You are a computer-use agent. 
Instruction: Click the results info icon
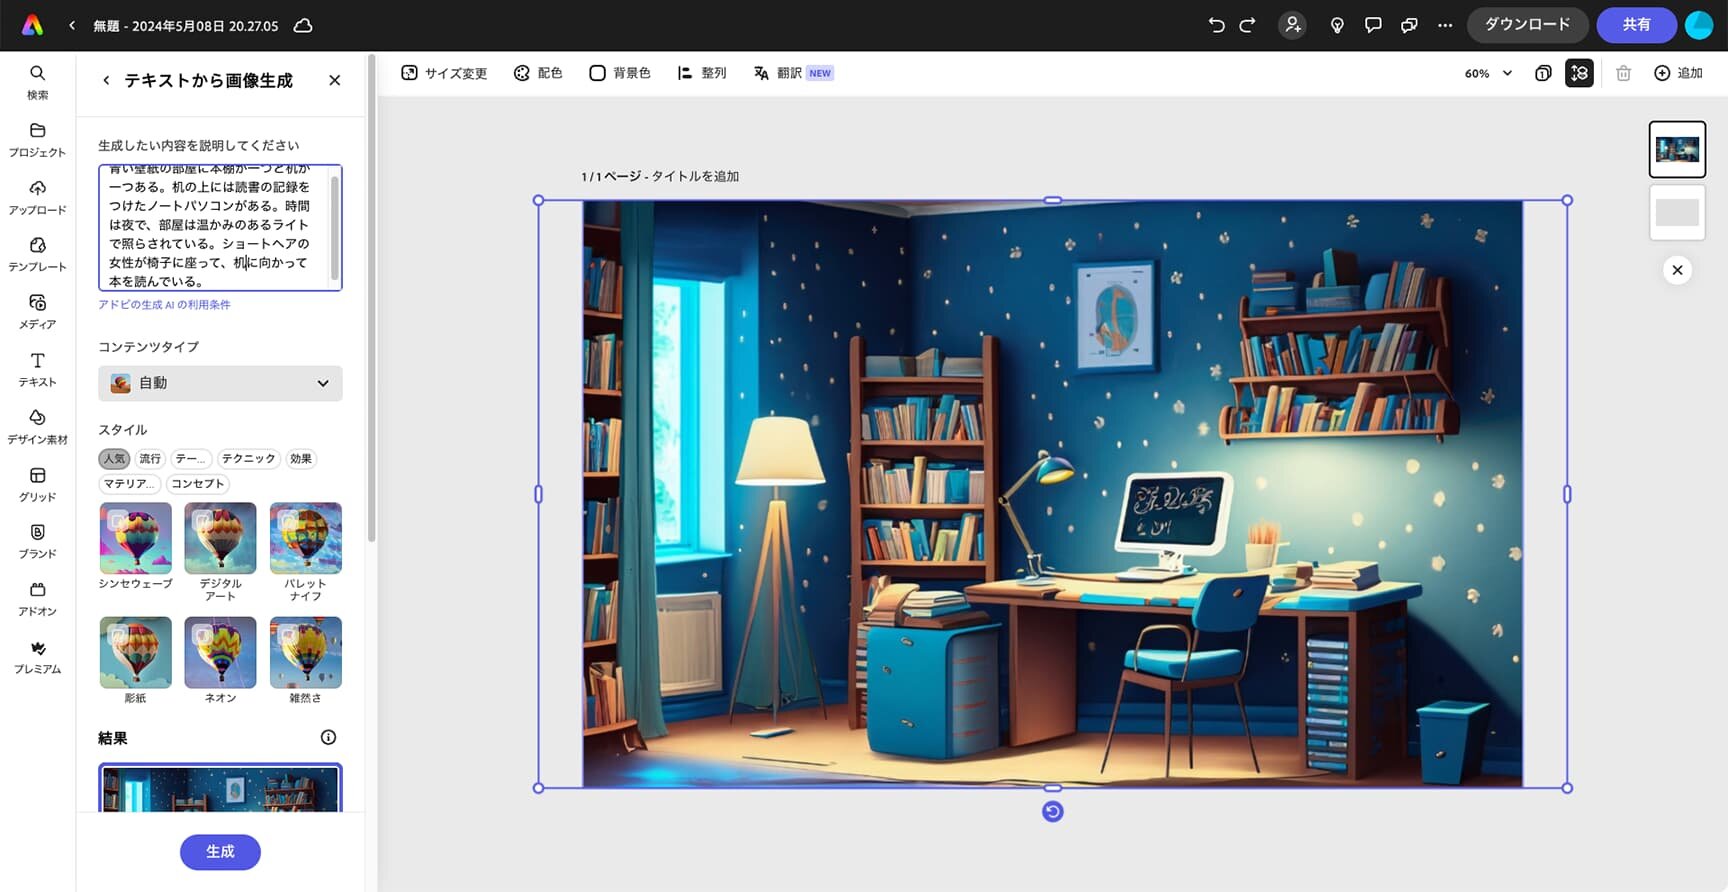[328, 737]
